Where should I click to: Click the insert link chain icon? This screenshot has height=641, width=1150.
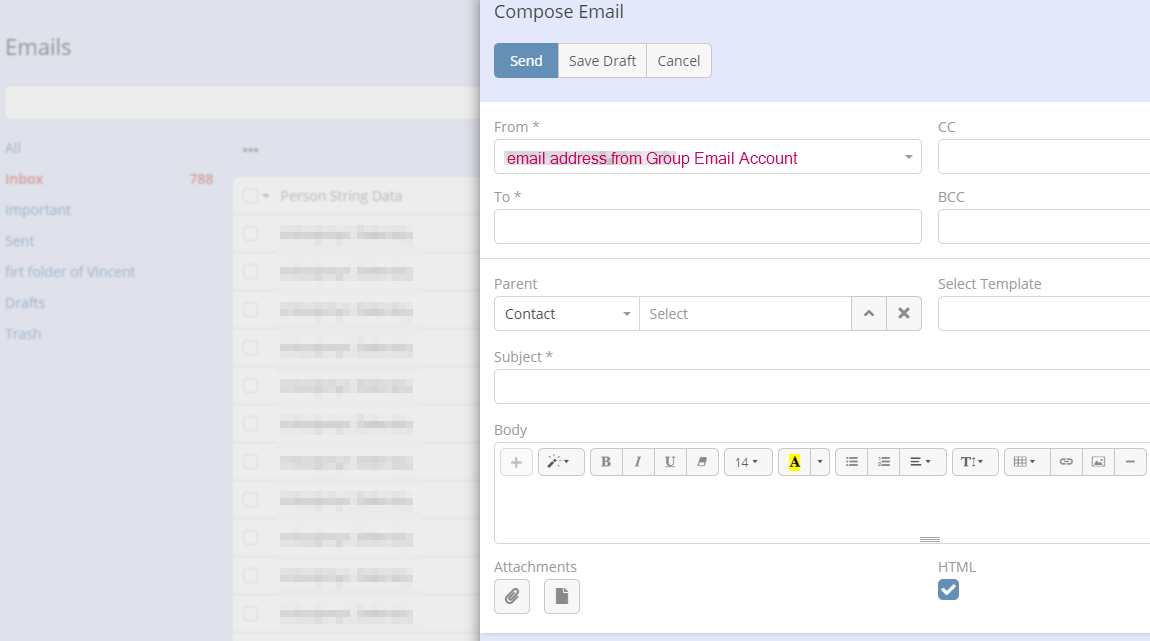(1066, 462)
